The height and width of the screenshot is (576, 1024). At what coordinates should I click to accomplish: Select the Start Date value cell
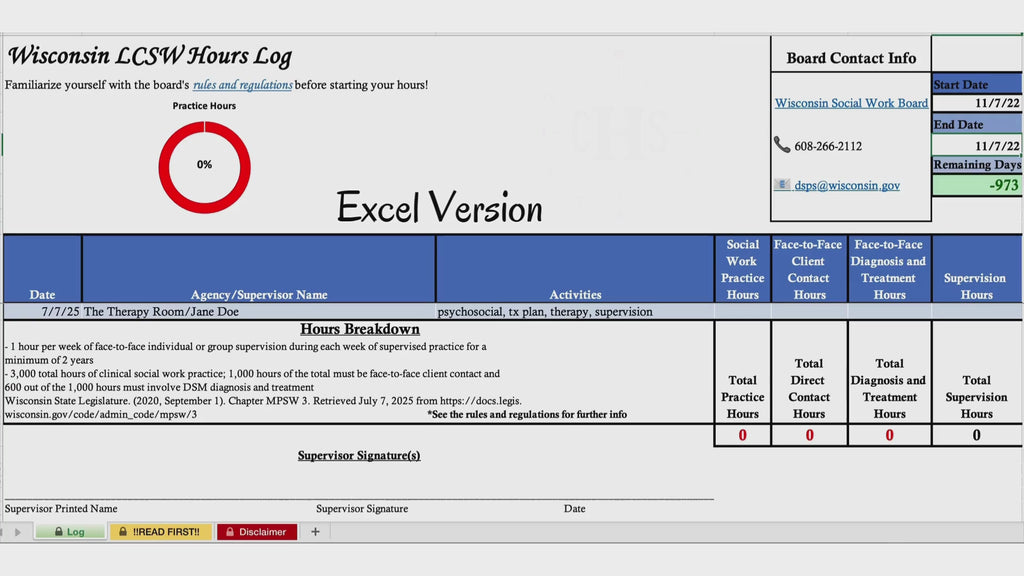pos(976,103)
